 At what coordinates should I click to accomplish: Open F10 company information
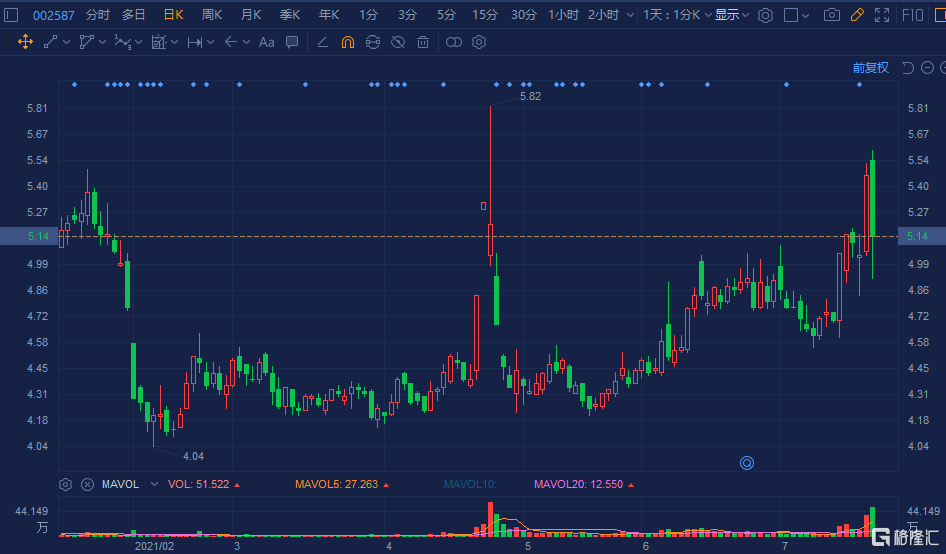(912, 14)
